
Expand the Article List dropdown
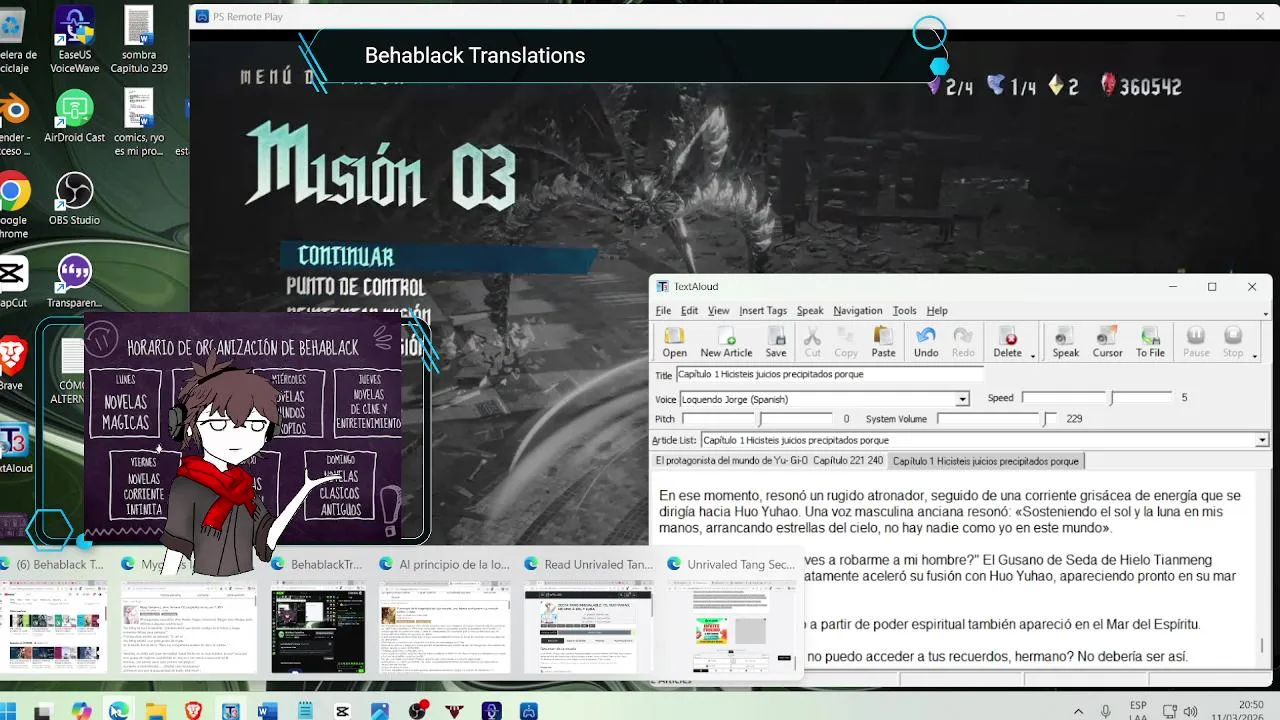1262,440
